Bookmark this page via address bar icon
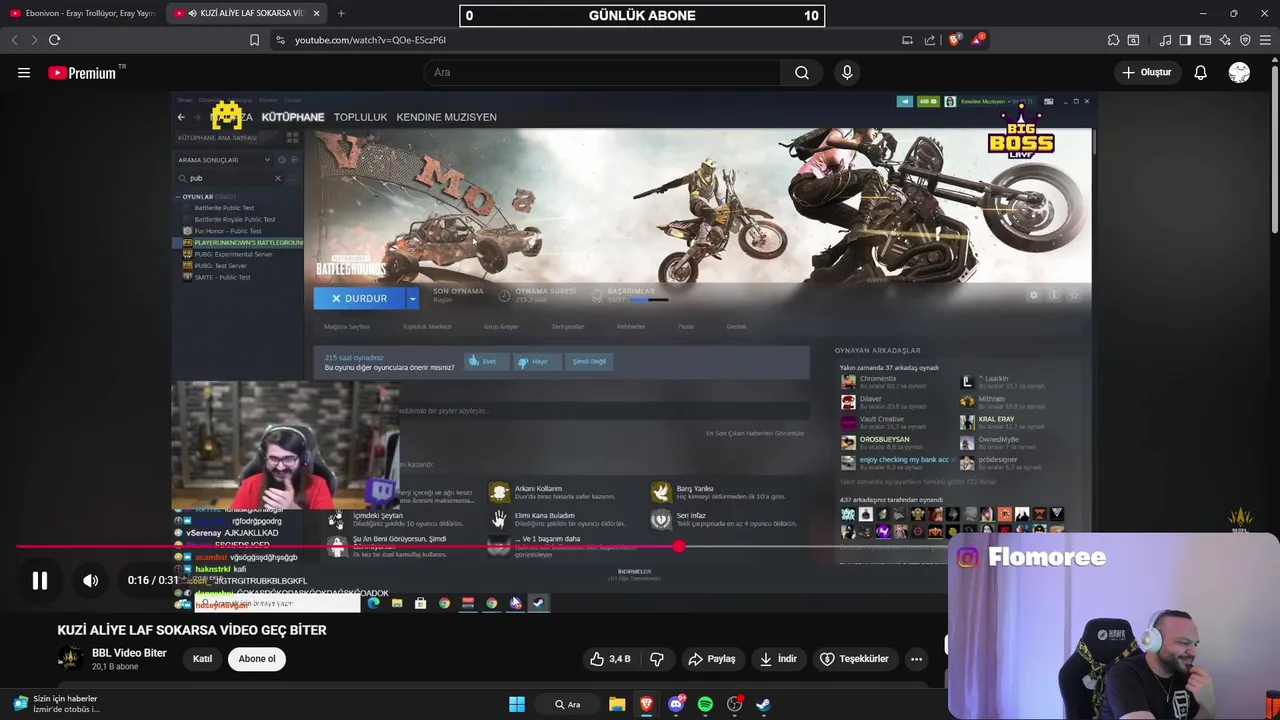Screen dimensions: 1280x720 coord(254,40)
